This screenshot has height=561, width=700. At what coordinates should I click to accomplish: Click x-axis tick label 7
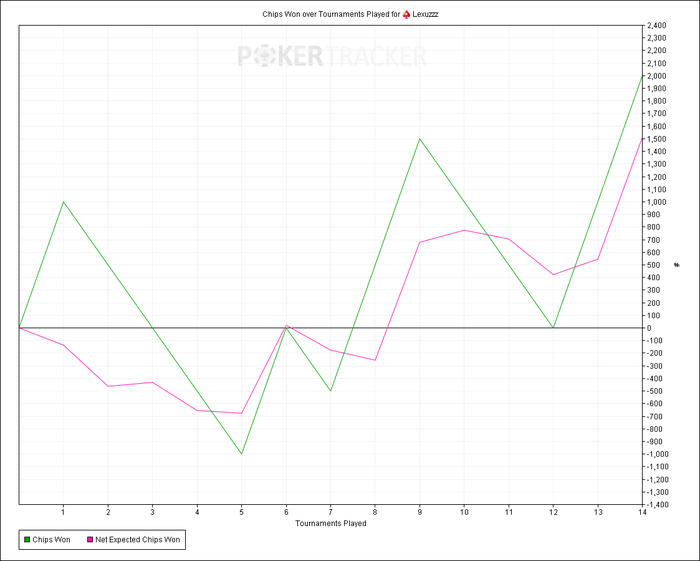[x=330, y=512]
